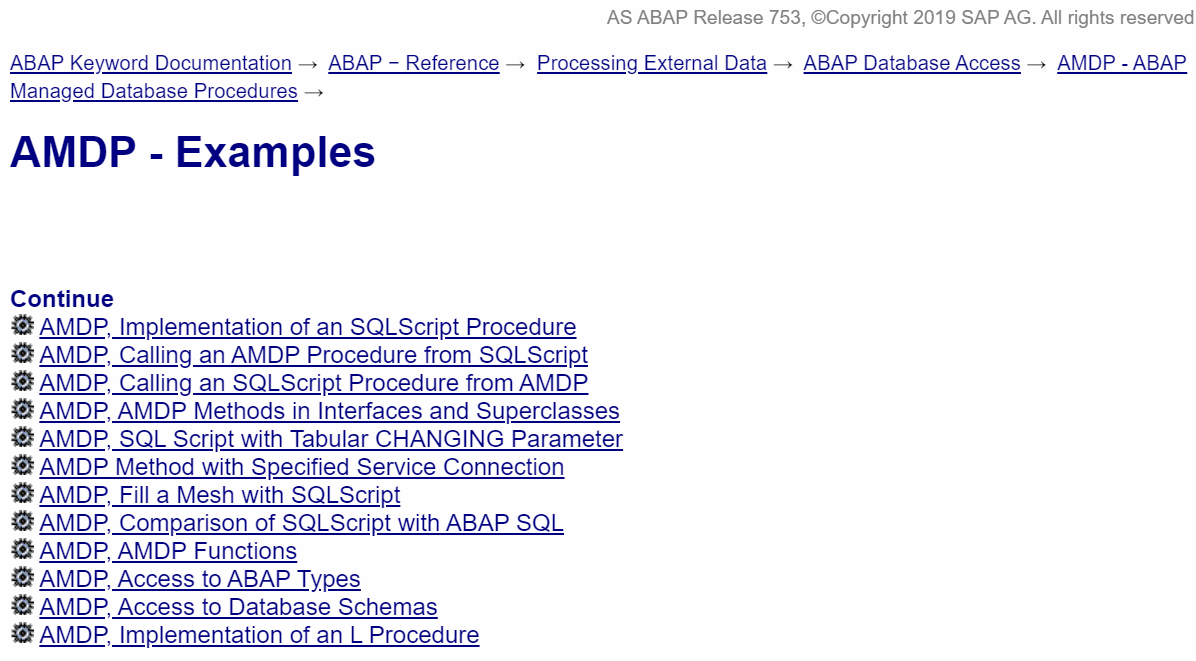Open AMDP Method with Specified Service Connection

302,467
